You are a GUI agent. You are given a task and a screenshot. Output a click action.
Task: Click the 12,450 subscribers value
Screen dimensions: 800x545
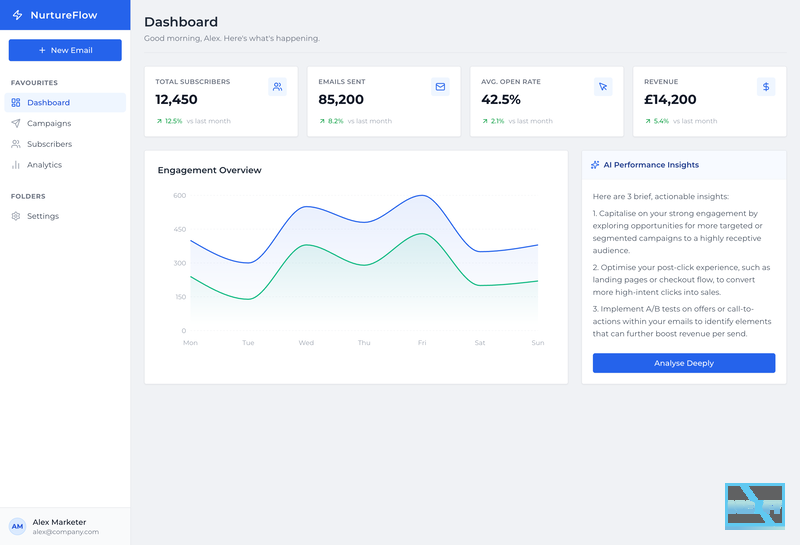176,100
